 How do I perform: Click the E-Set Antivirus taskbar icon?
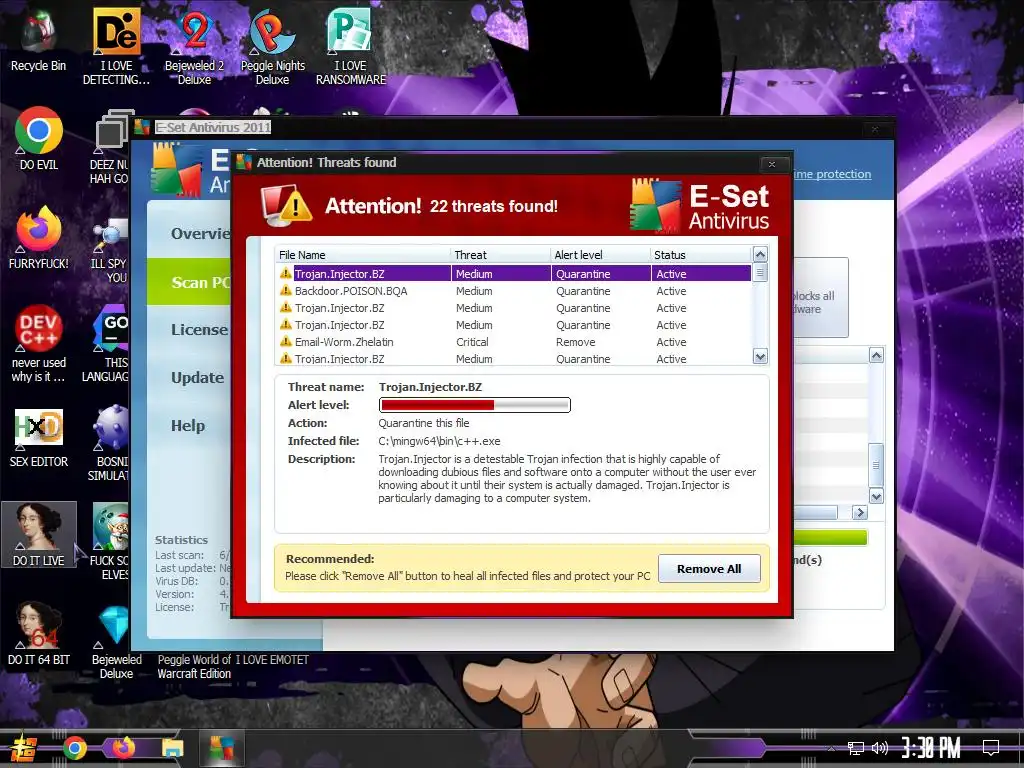(x=221, y=748)
